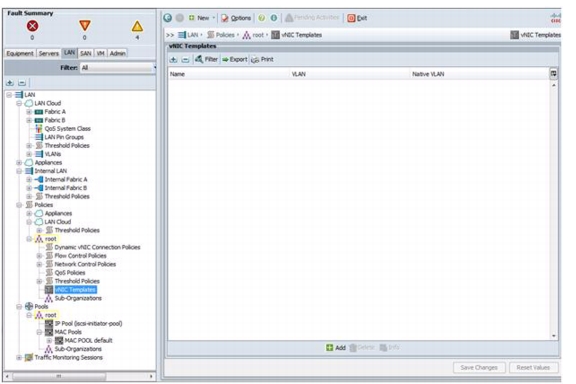This screenshot has width=576, height=384.
Task: Collapse the top LAN tree node
Action: pos(9,95)
